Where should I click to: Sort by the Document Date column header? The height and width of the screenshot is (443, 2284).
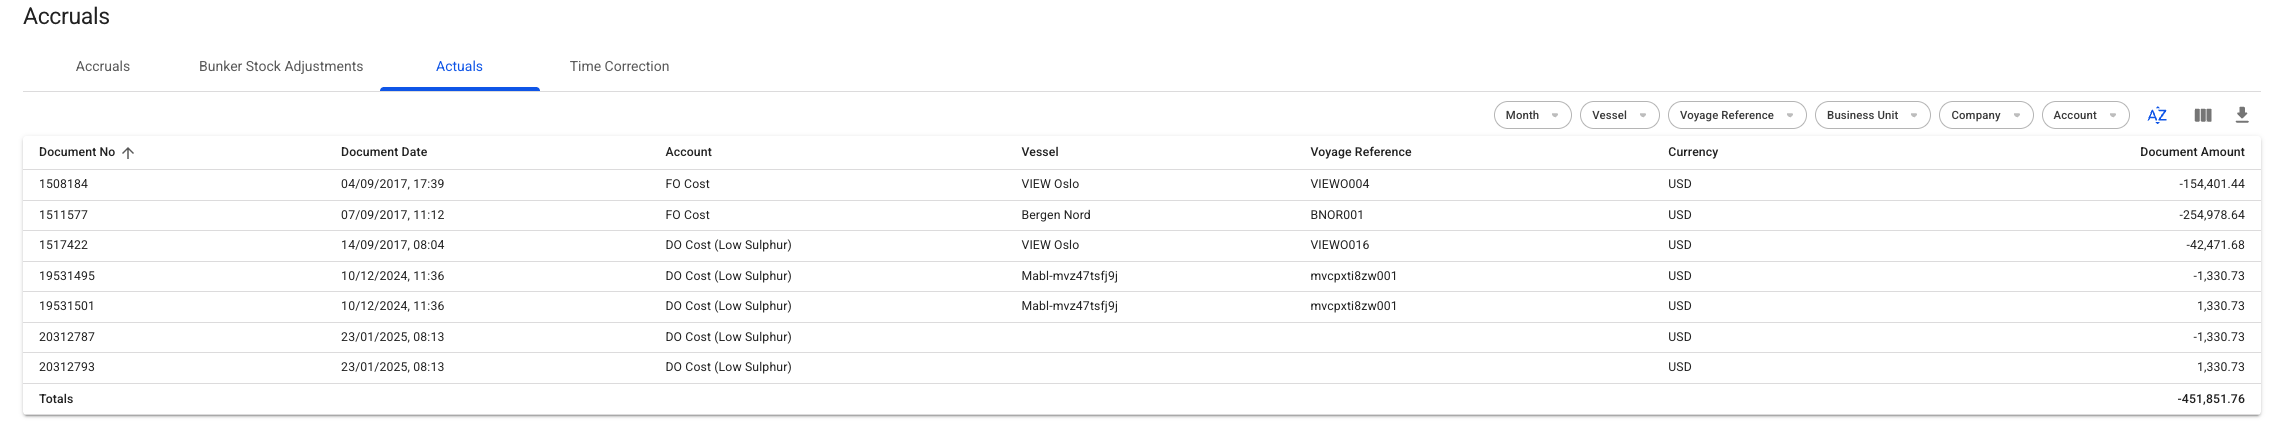[x=384, y=152]
